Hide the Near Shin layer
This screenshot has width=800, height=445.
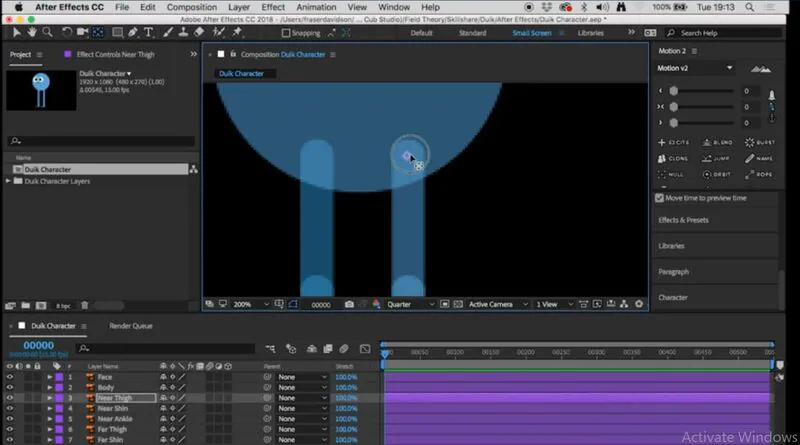(x=9, y=408)
